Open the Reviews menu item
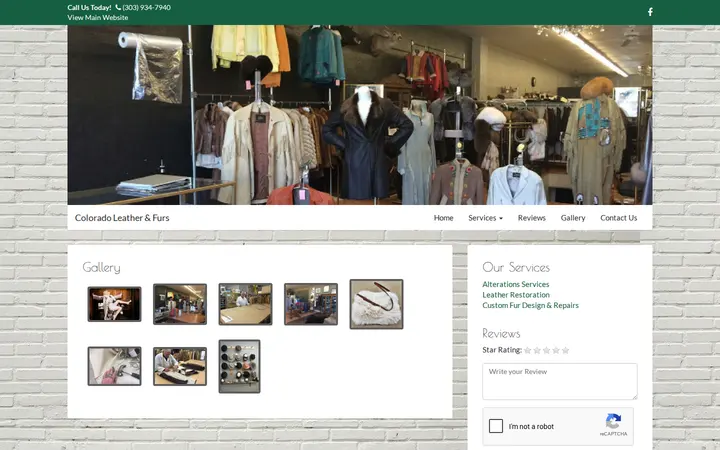The width and height of the screenshot is (720, 450). [532, 218]
